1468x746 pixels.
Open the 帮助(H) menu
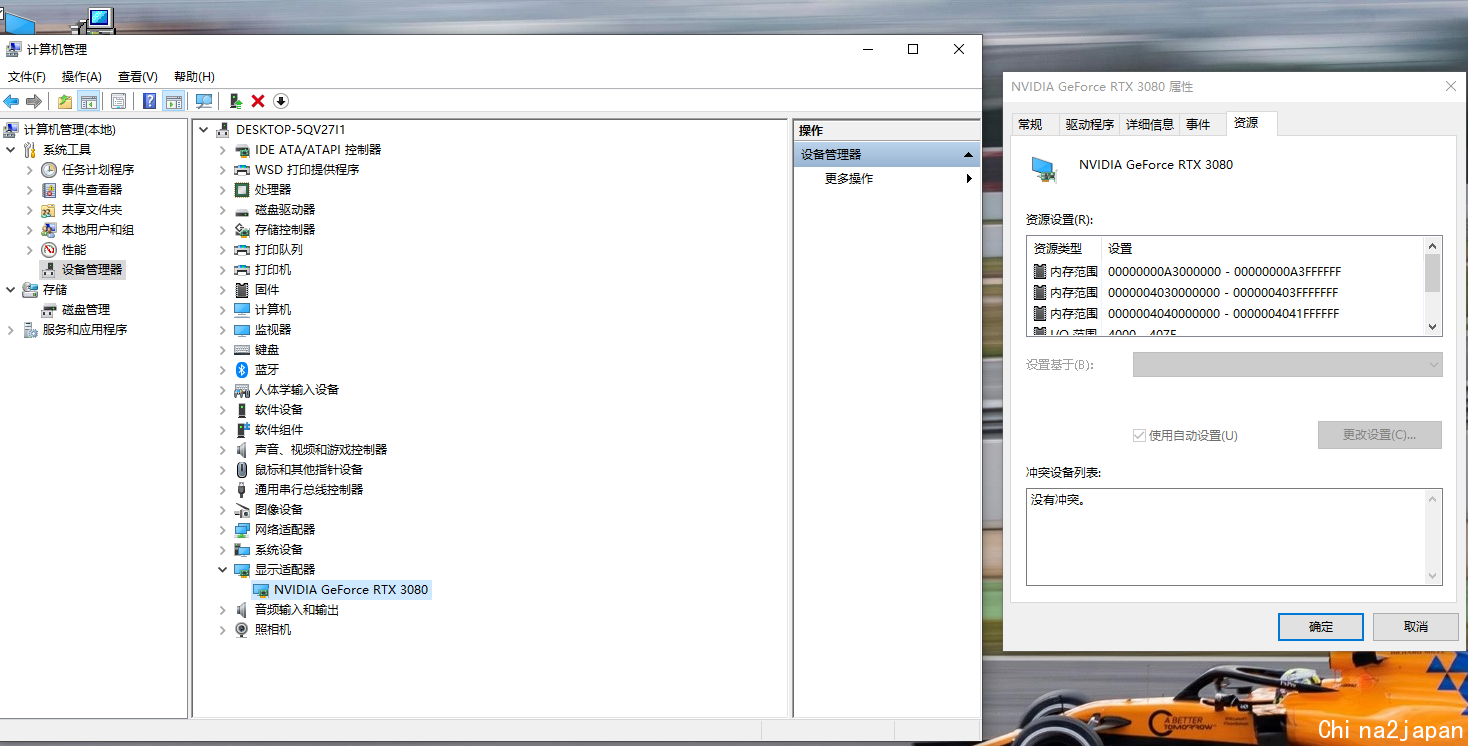pos(194,77)
